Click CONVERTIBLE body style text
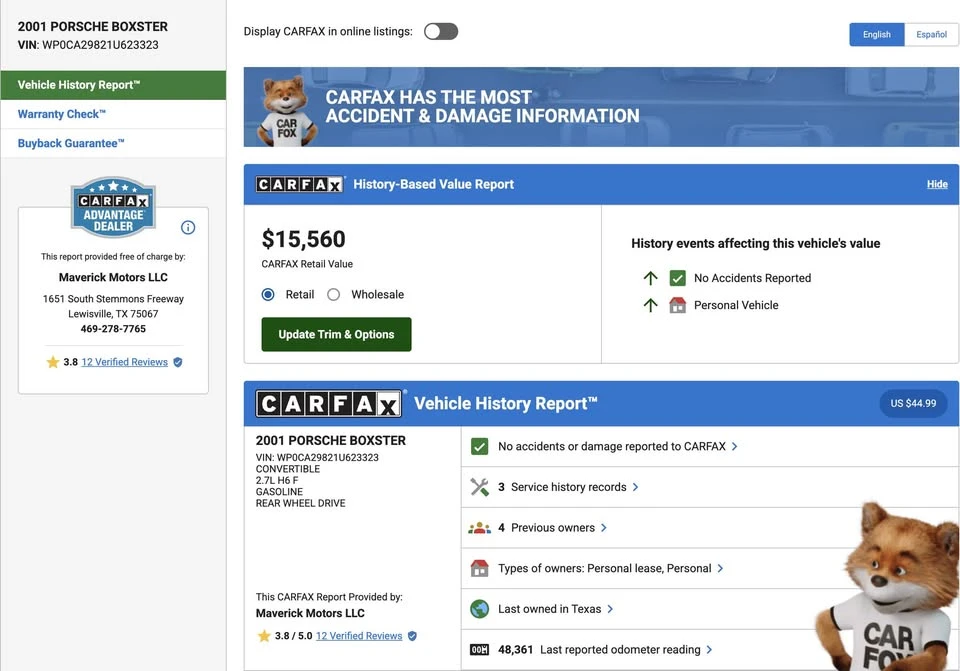 [x=288, y=469]
